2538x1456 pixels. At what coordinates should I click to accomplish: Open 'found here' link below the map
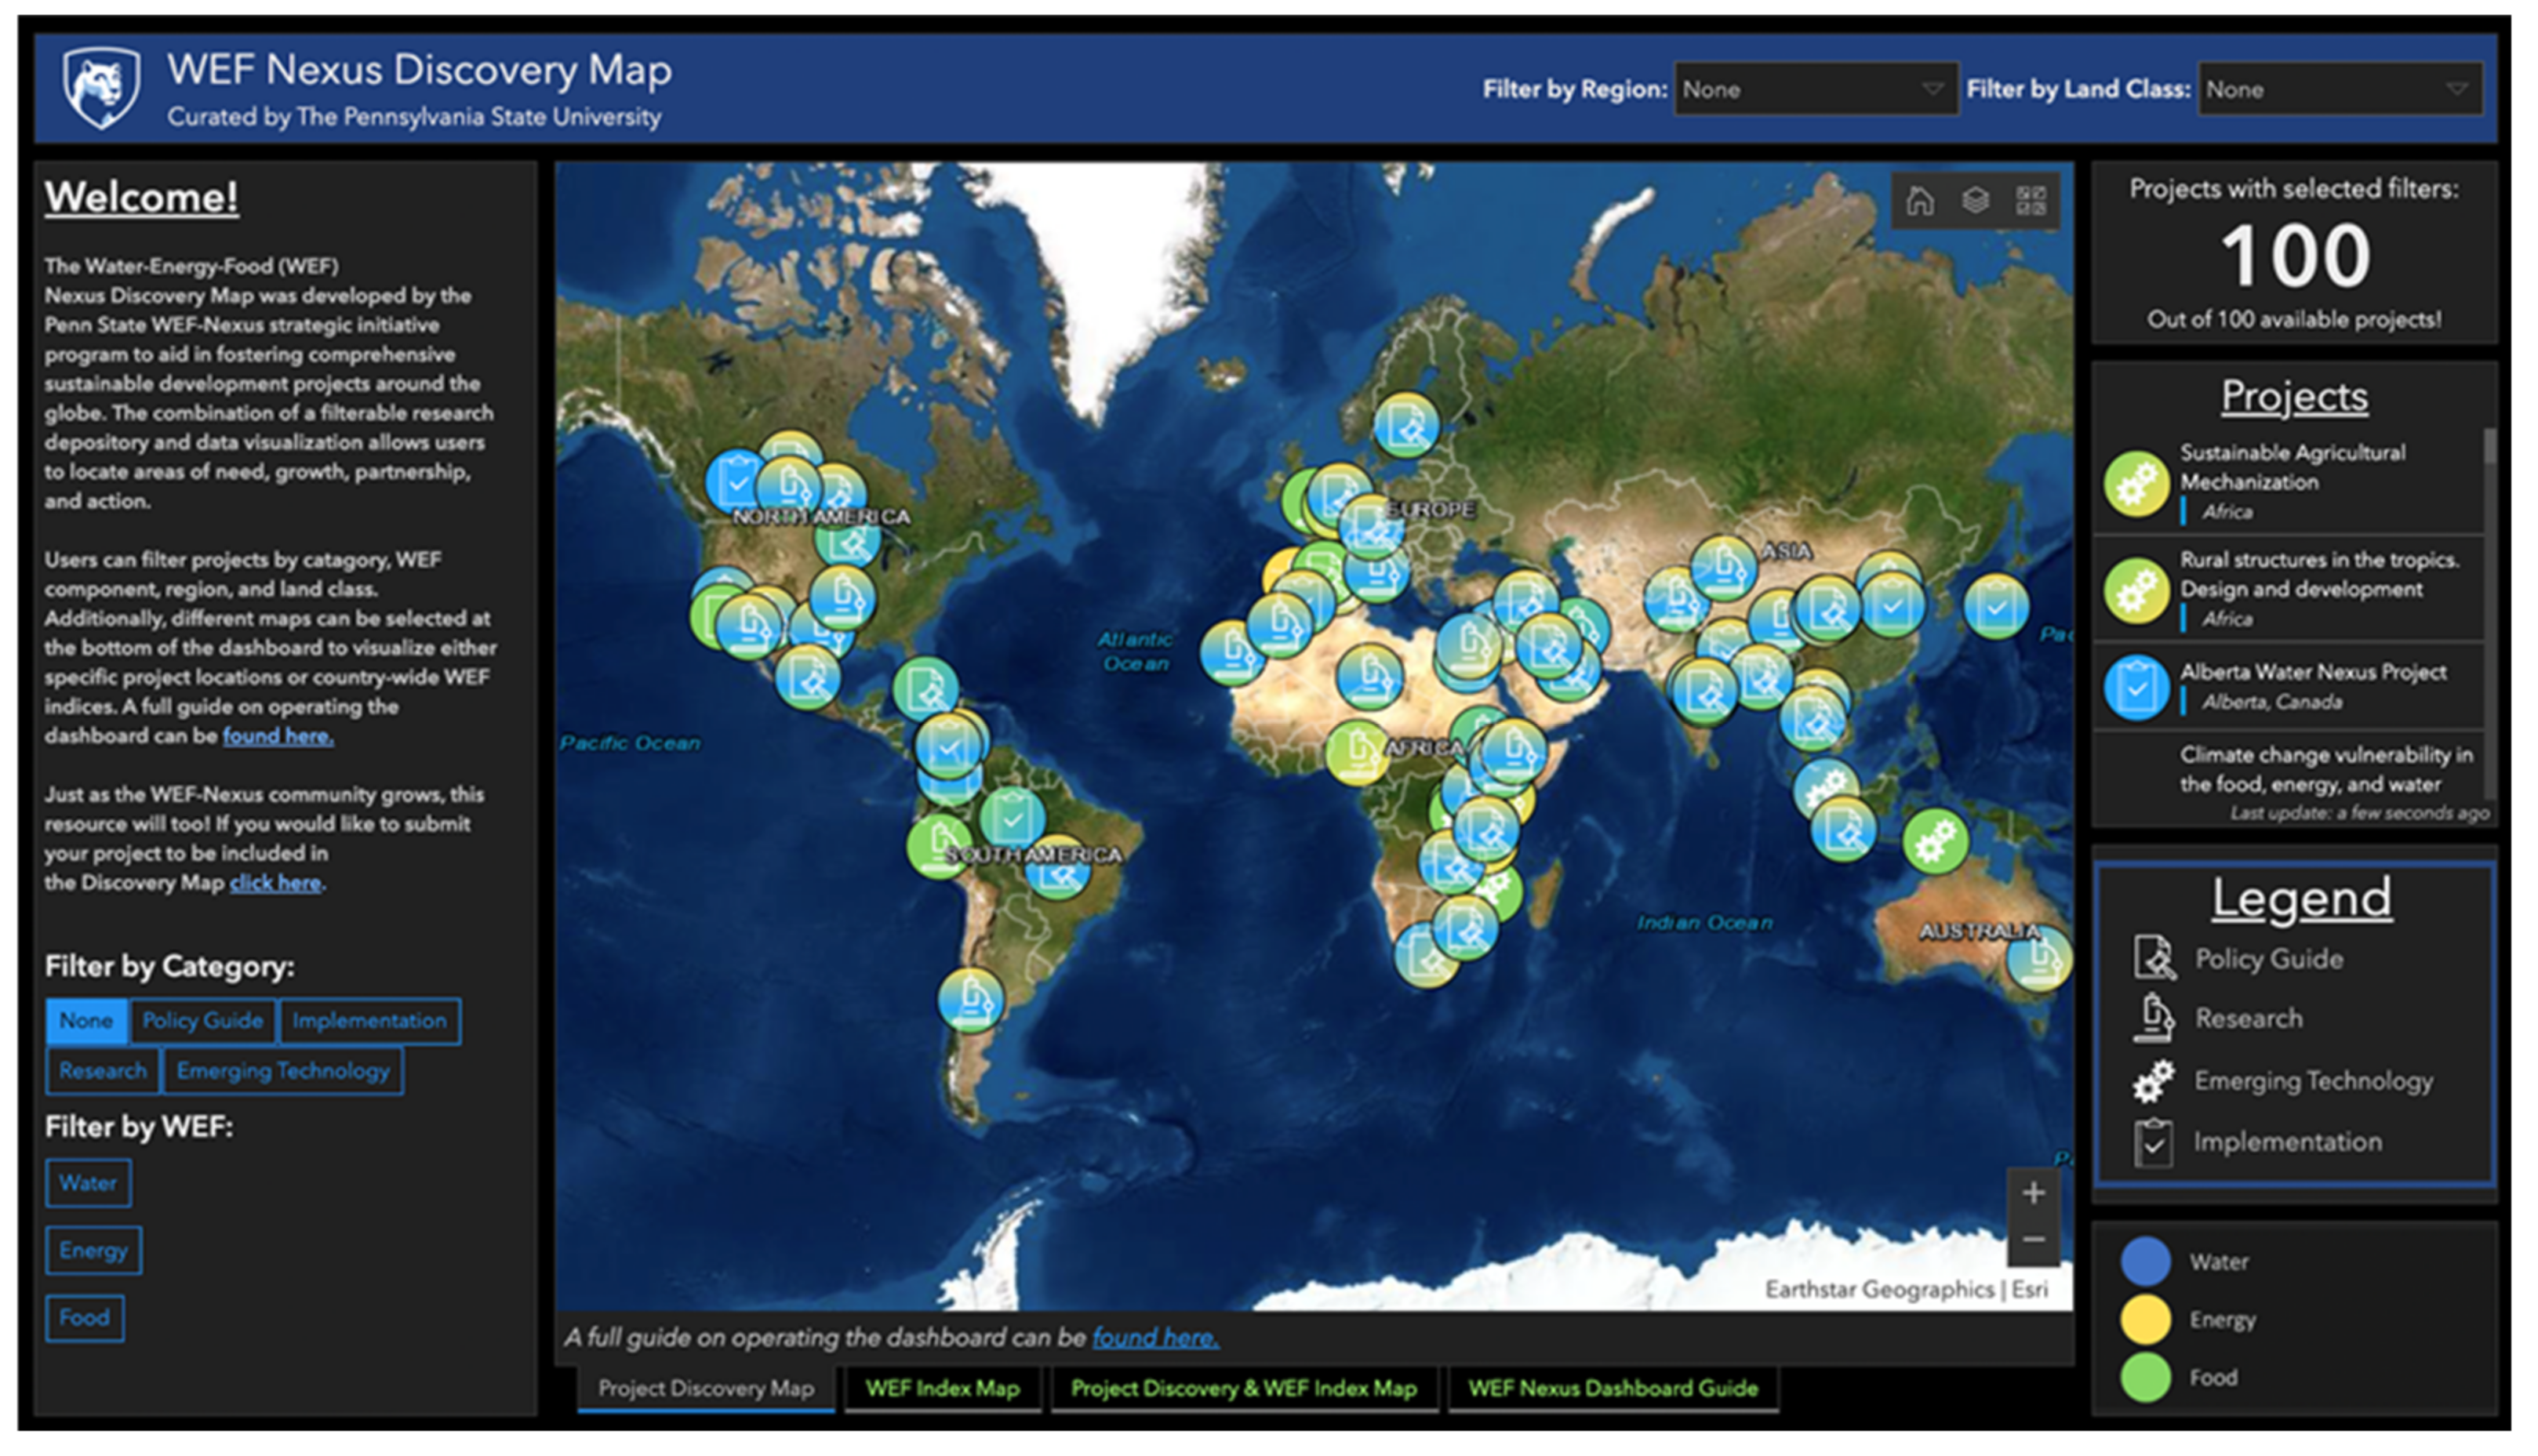tap(1155, 1337)
